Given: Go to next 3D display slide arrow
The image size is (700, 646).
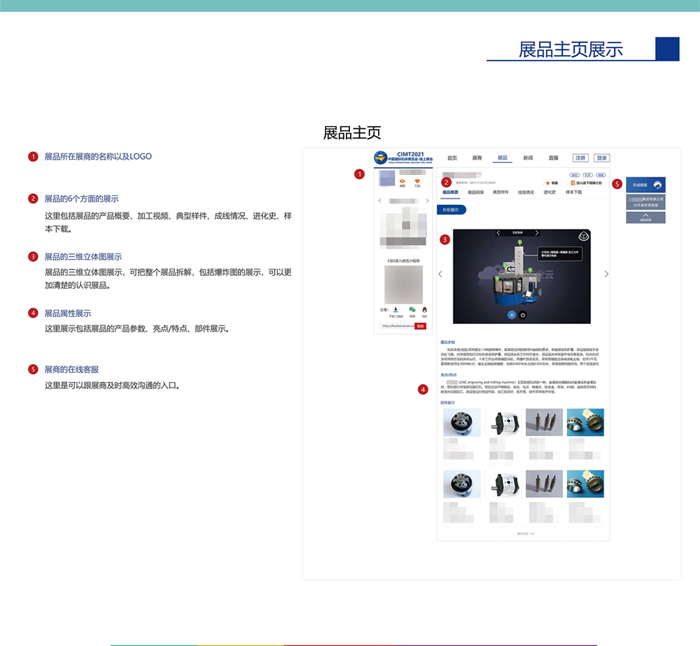Looking at the screenshot, I should tap(606, 274).
